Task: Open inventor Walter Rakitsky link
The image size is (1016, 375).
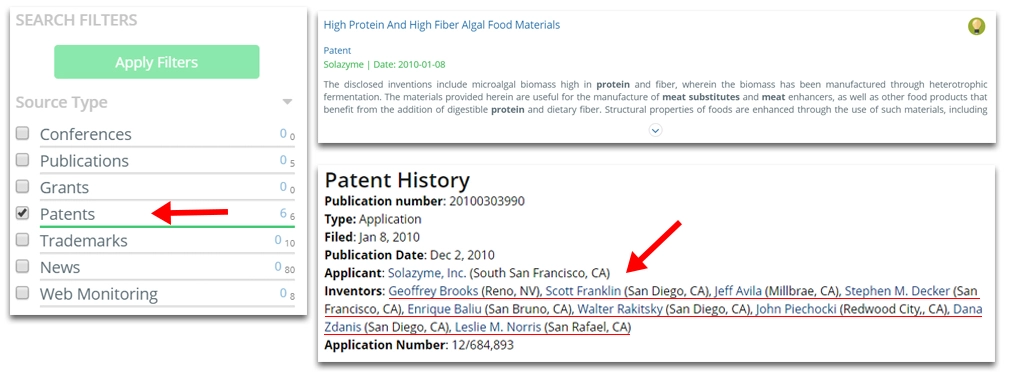Action: coord(620,309)
